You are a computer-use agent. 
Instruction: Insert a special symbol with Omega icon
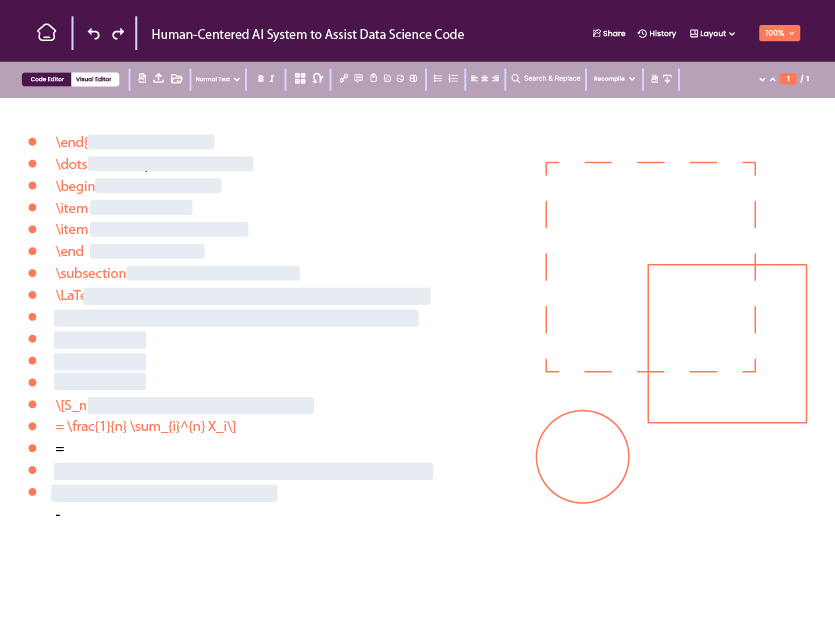coord(317,78)
